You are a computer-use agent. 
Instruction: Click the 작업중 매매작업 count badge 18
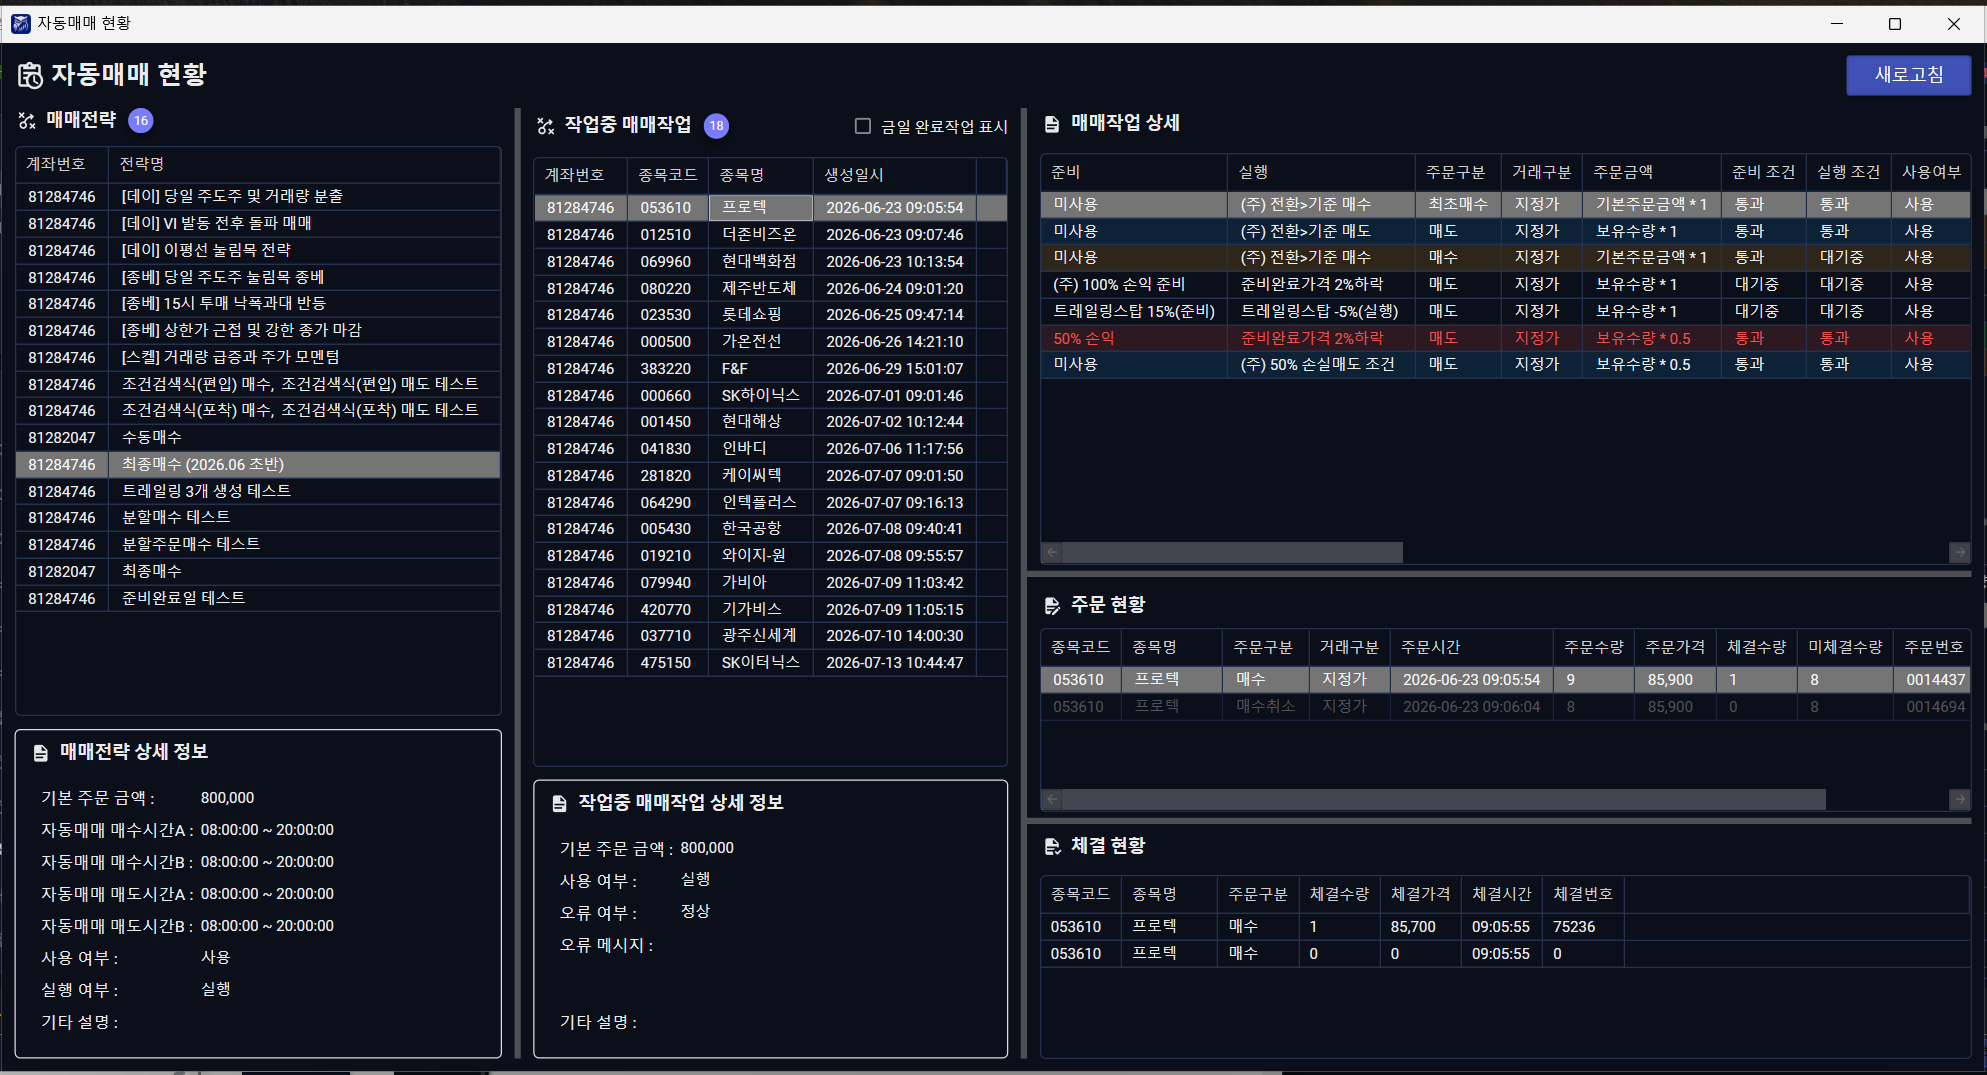click(x=716, y=126)
